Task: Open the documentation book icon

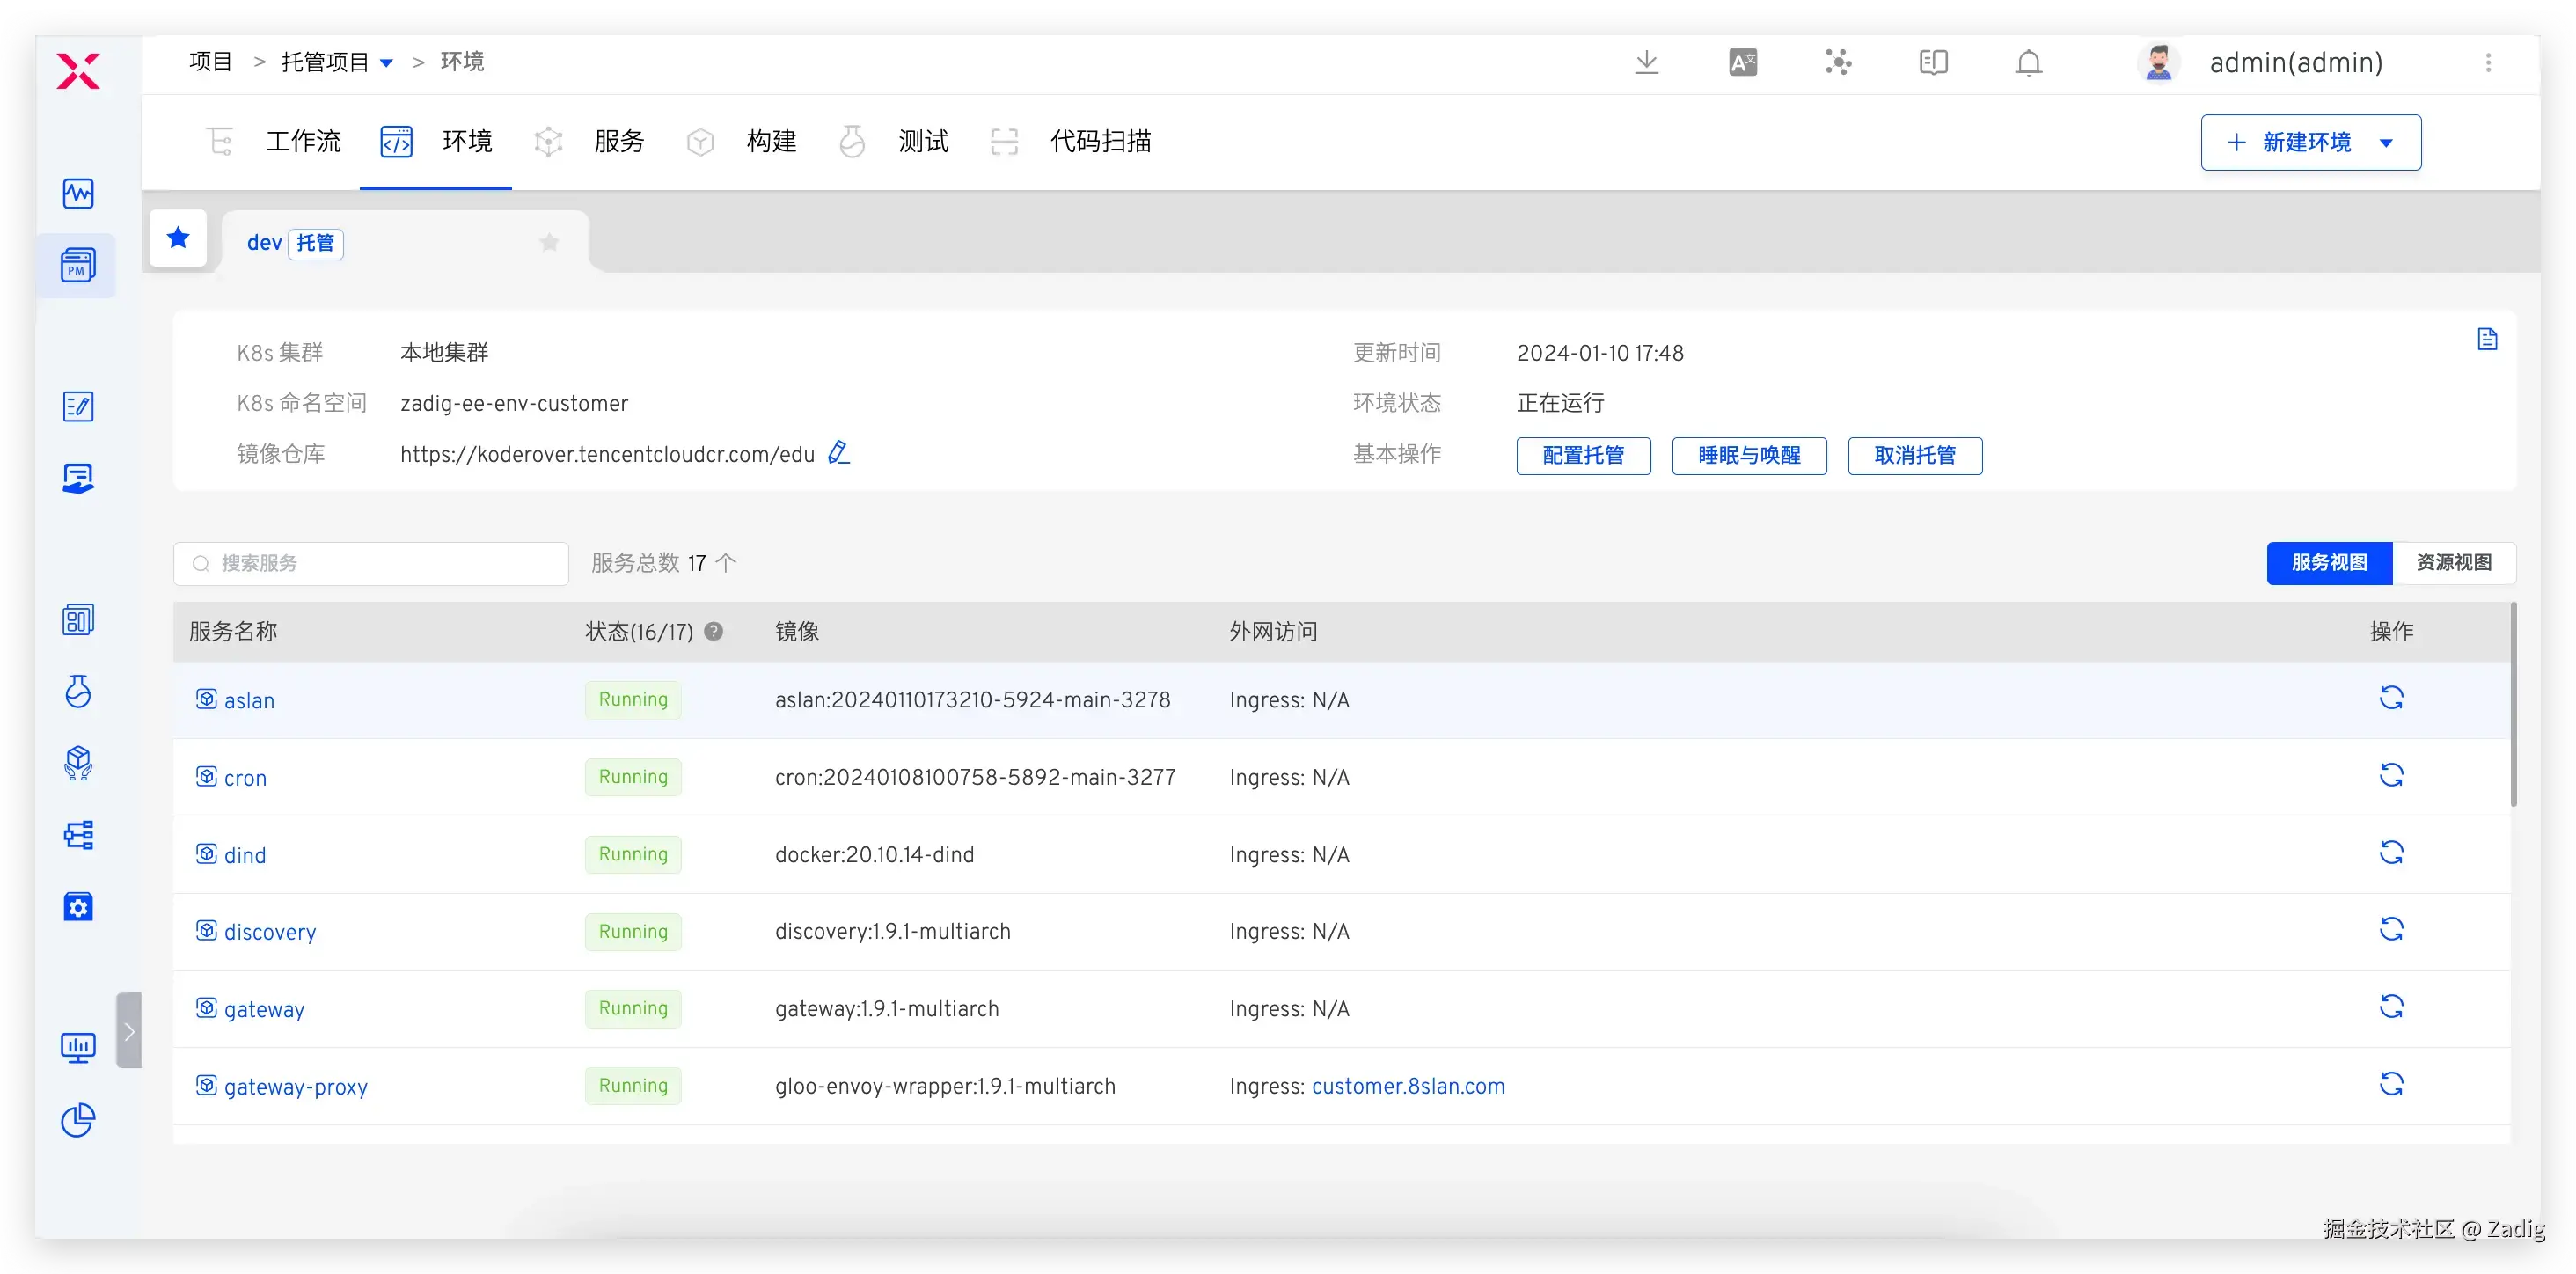Action: click(x=1933, y=63)
